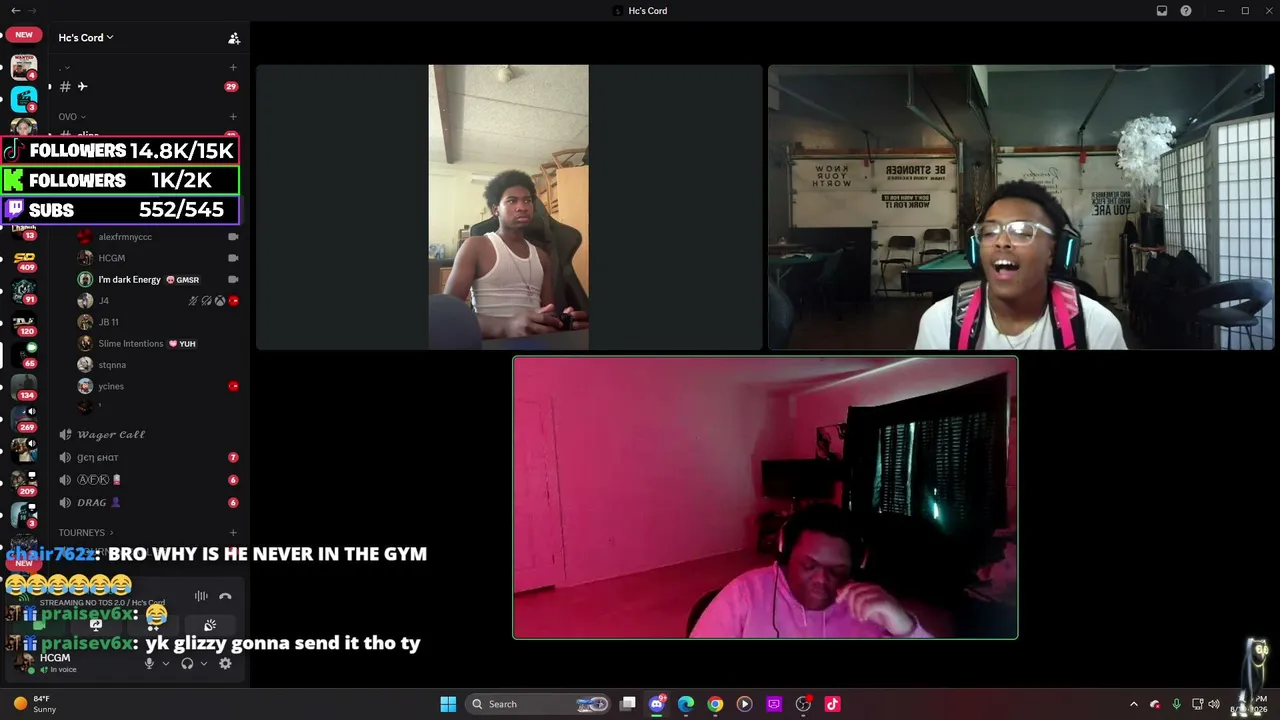1280x720 pixels.
Task: Jump to new mentions via top NEW pill
Action: click(24, 35)
